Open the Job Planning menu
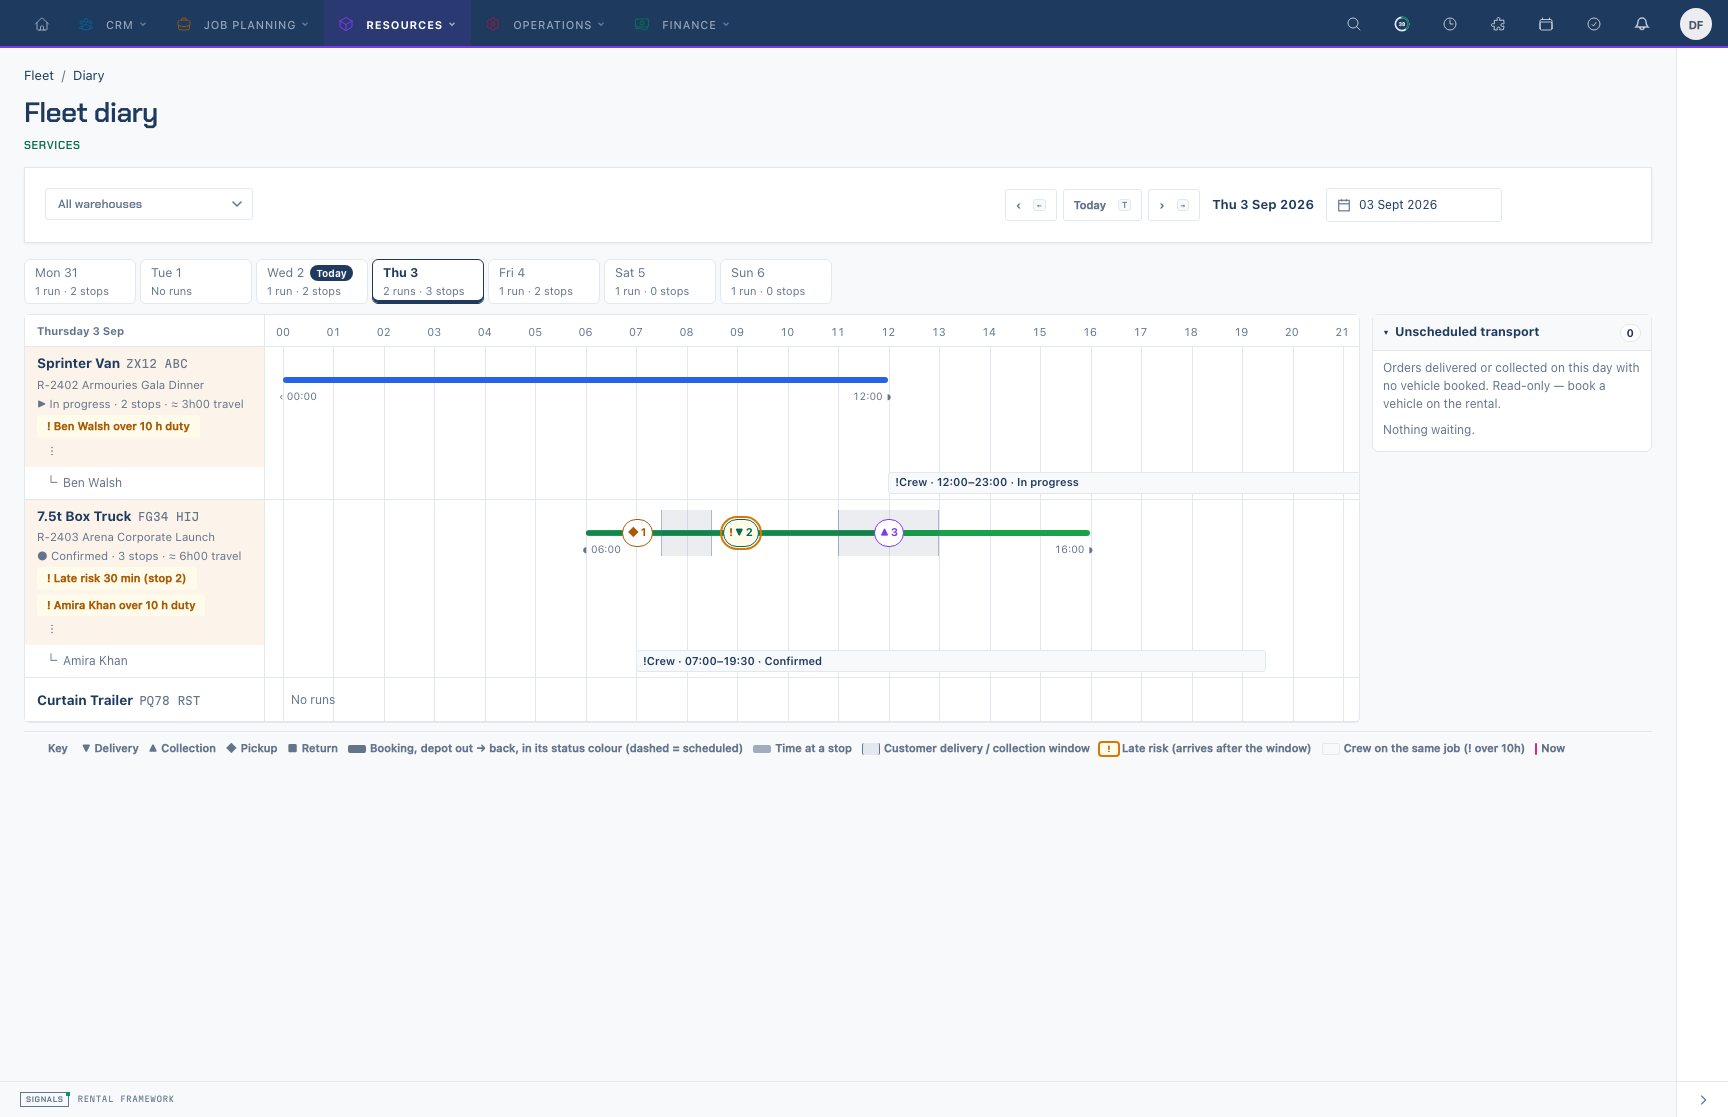 pyautogui.click(x=242, y=24)
